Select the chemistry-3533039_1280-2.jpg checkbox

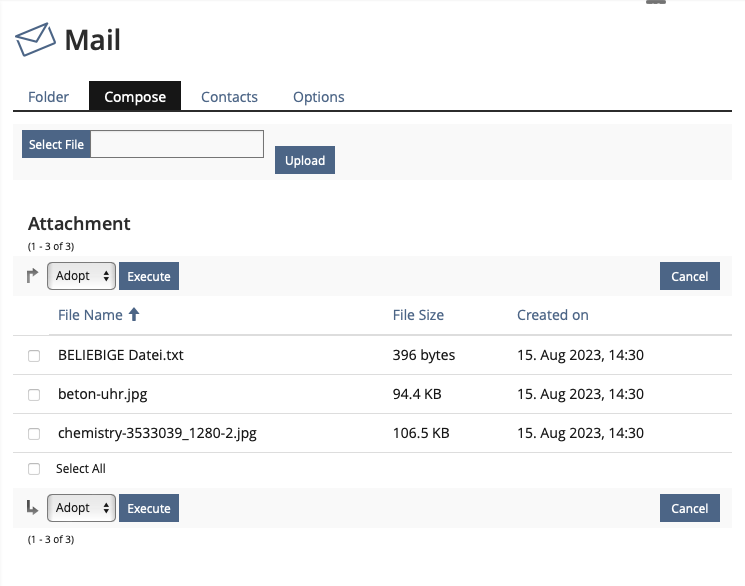tap(34, 434)
